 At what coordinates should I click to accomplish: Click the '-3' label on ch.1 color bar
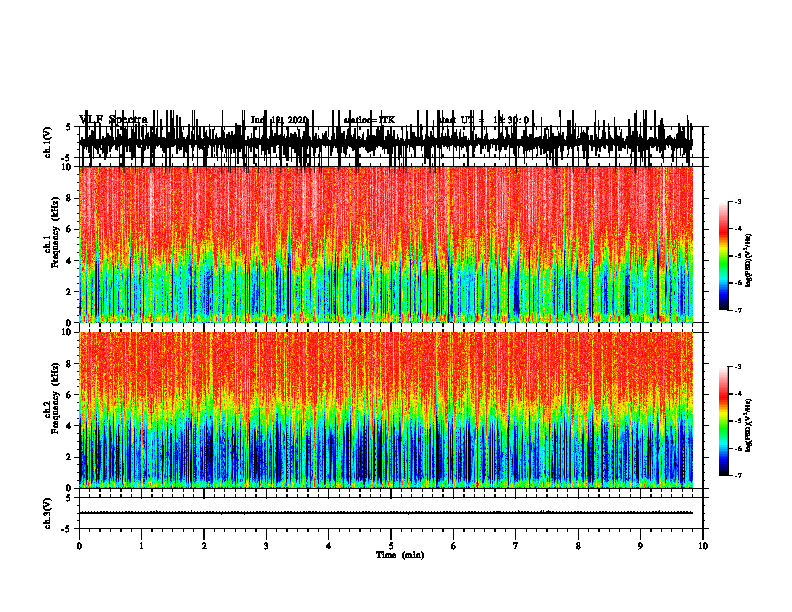(x=737, y=201)
